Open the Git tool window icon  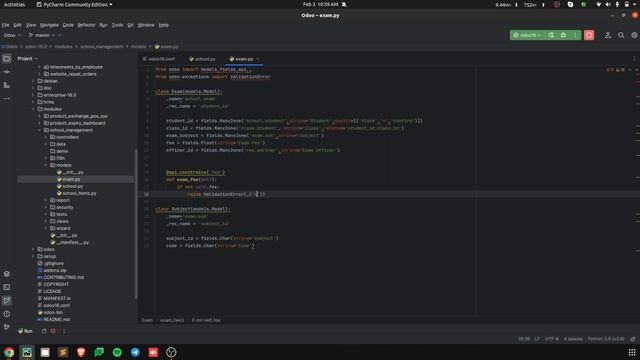7,327
